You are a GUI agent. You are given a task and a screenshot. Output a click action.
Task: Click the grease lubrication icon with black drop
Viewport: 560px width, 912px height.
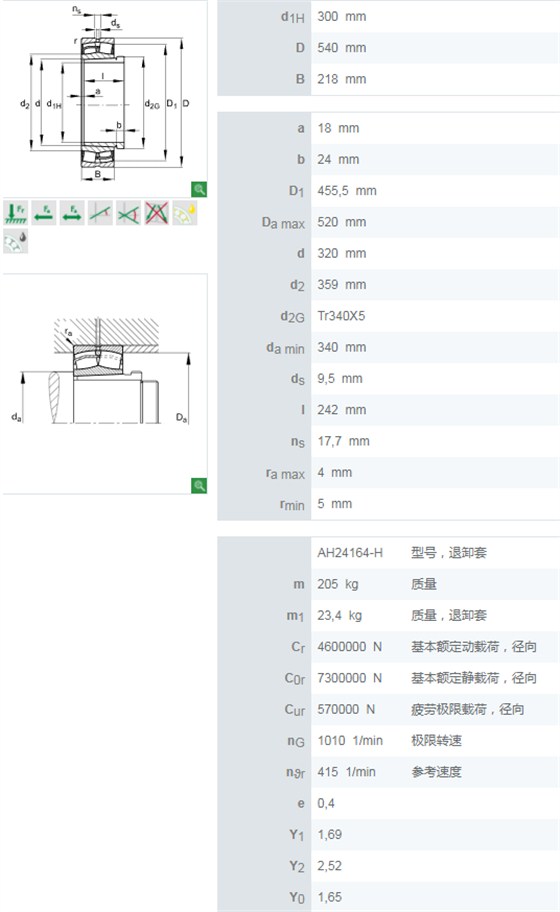(16, 241)
